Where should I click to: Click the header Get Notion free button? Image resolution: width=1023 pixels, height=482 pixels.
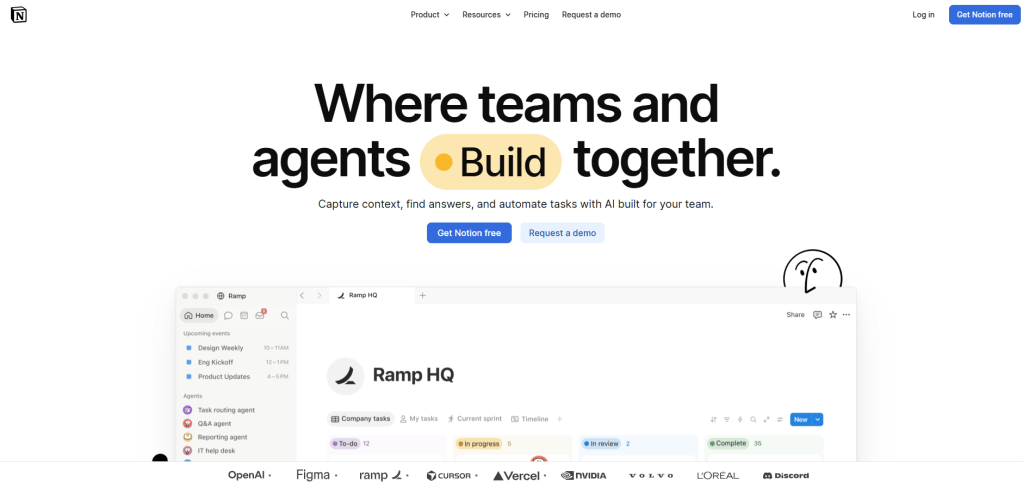[x=985, y=14]
